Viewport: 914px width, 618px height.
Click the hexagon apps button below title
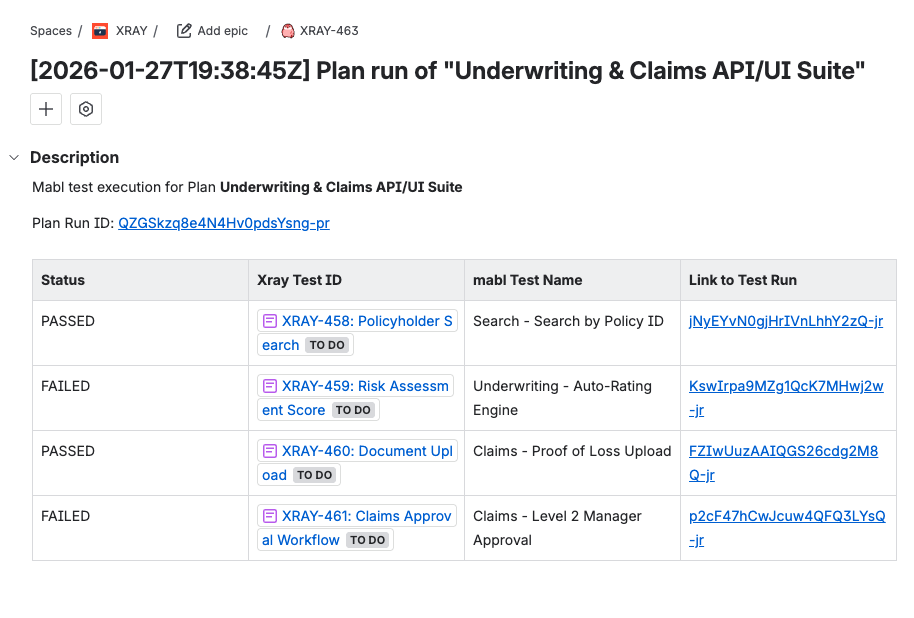point(86,109)
